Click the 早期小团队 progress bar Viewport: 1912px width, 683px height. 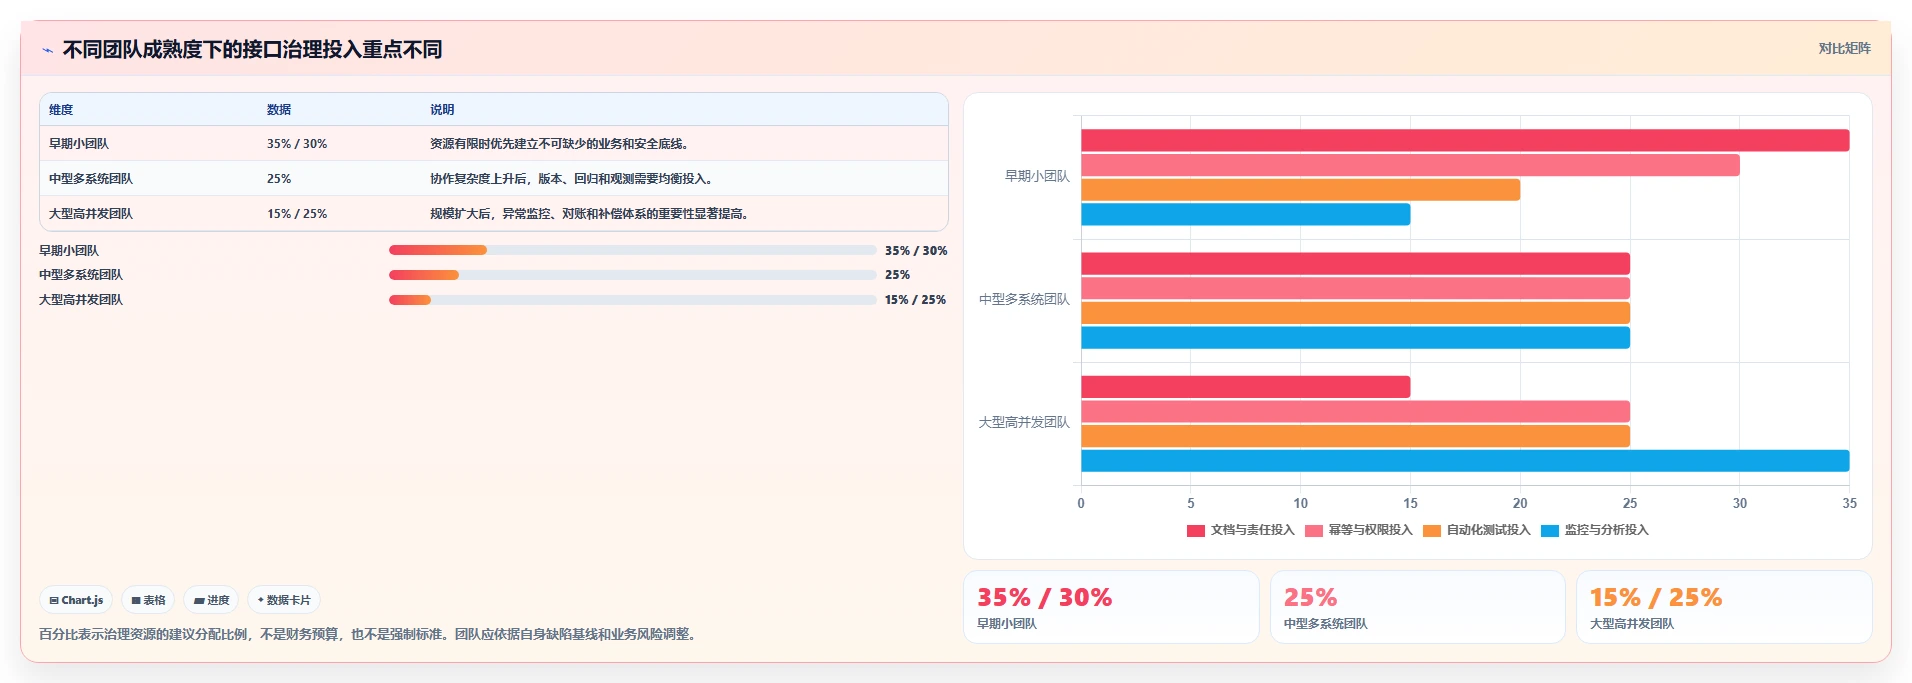632,250
